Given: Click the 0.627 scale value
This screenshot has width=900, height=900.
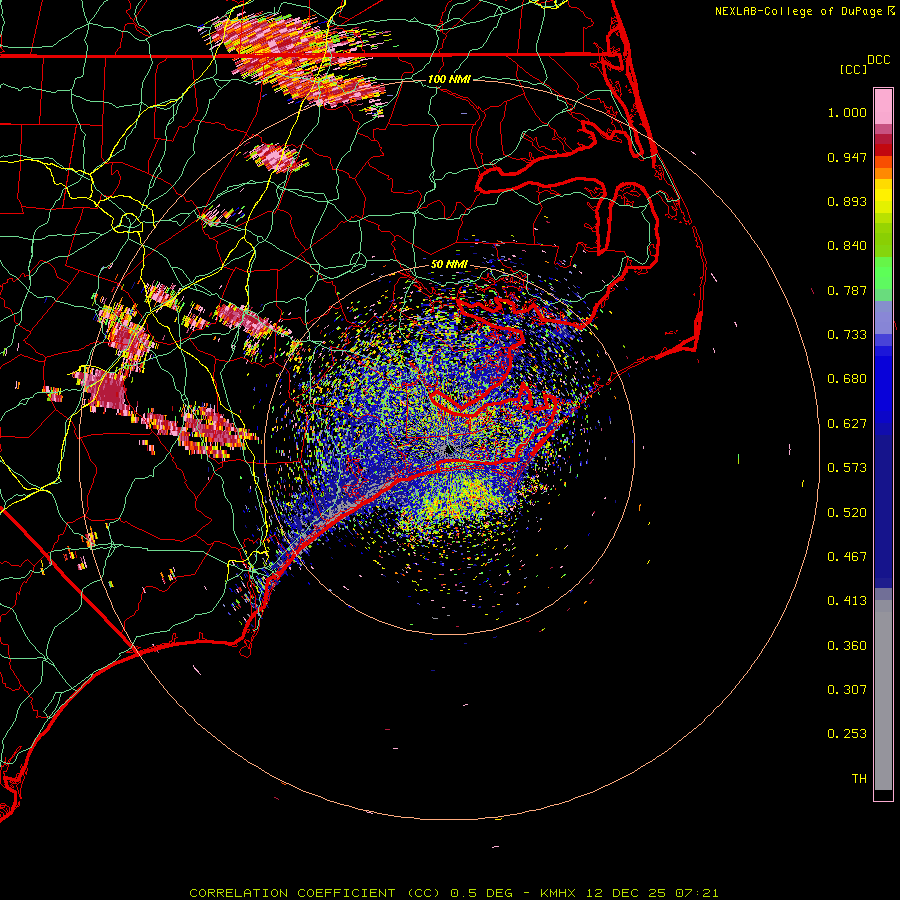Looking at the screenshot, I should click(847, 424).
